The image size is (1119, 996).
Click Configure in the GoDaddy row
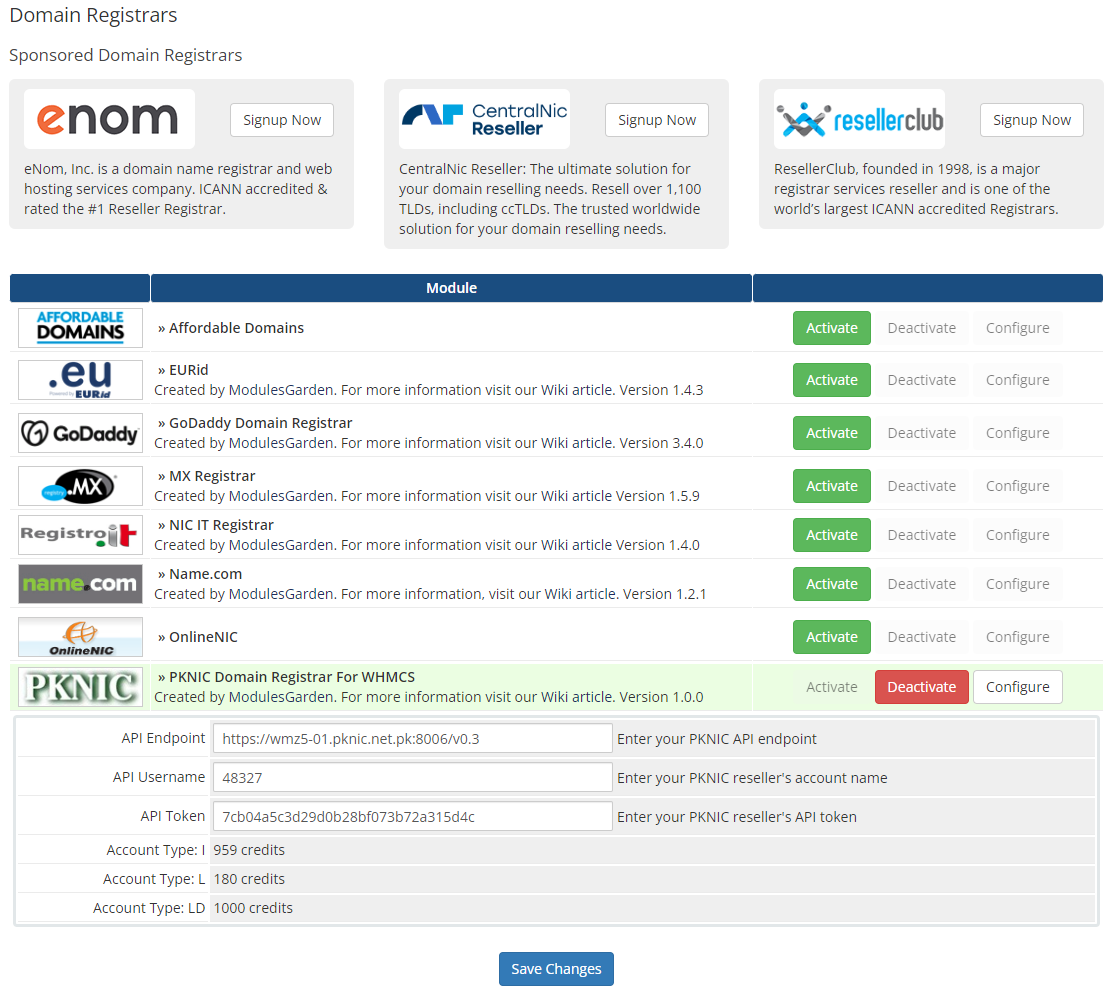[1018, 433]
